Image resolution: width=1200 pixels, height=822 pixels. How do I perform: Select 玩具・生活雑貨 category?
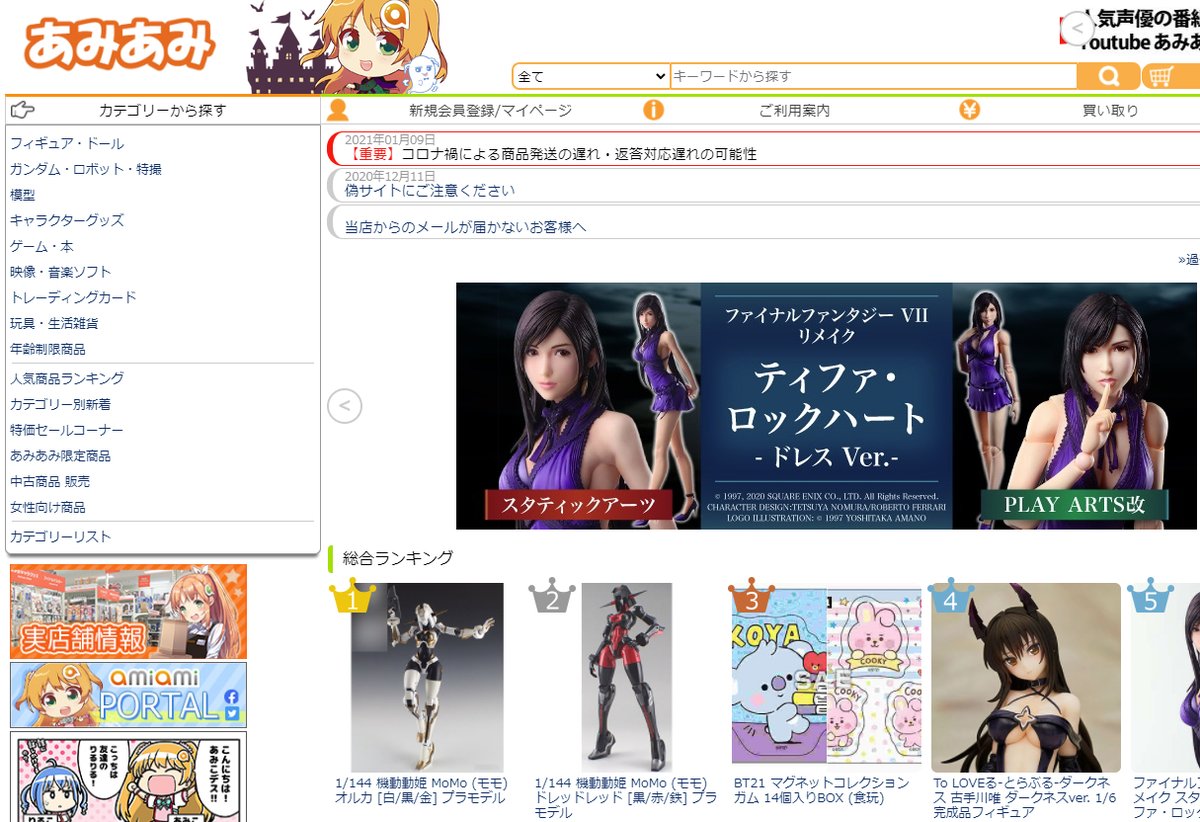click(x=54, y=323)
